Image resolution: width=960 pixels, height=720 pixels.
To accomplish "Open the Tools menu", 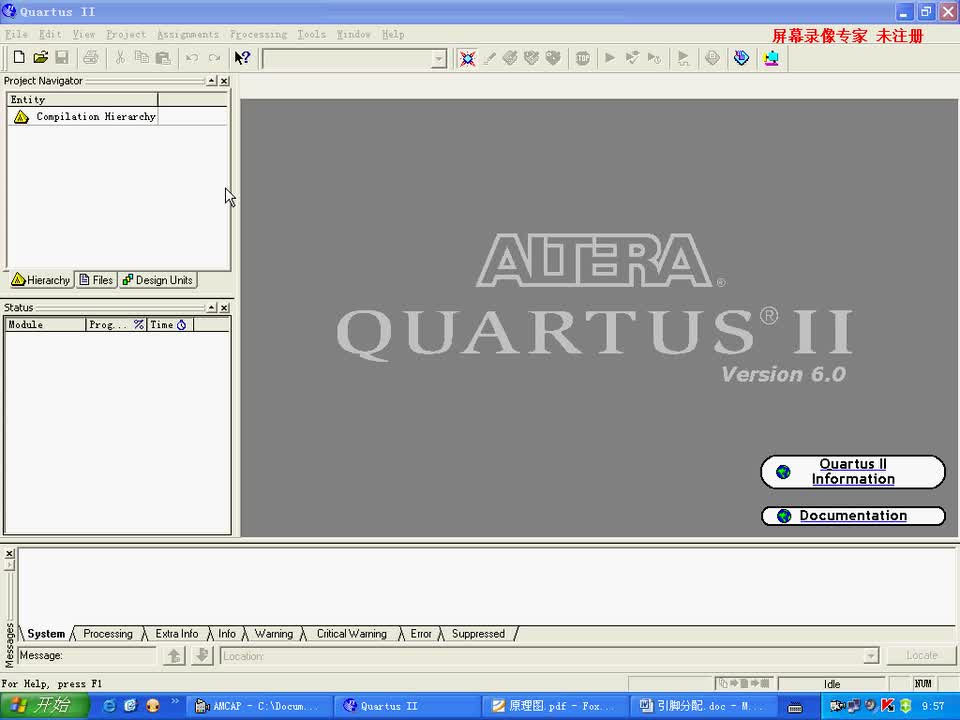I will pos(312,34).
